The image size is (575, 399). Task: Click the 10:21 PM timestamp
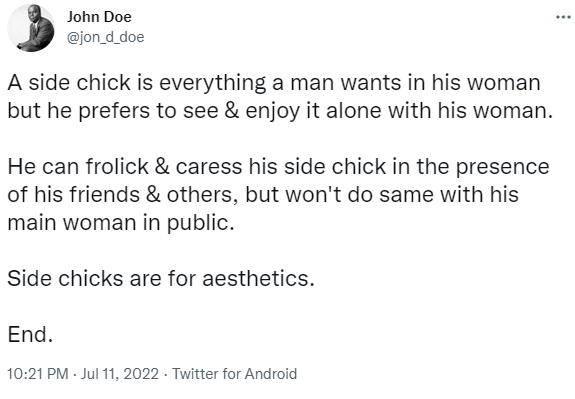(38, 374)
